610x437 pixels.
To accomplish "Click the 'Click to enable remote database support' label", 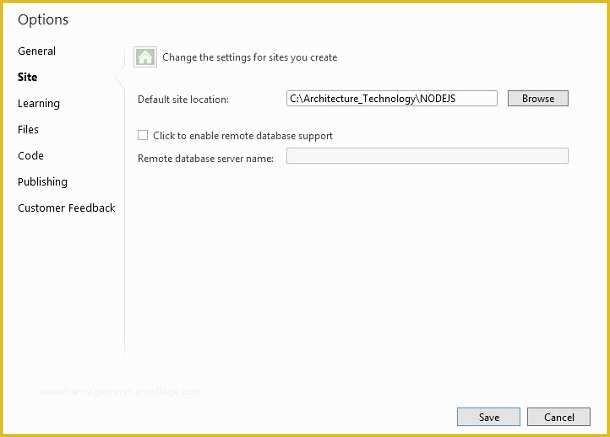I will 243,135.
